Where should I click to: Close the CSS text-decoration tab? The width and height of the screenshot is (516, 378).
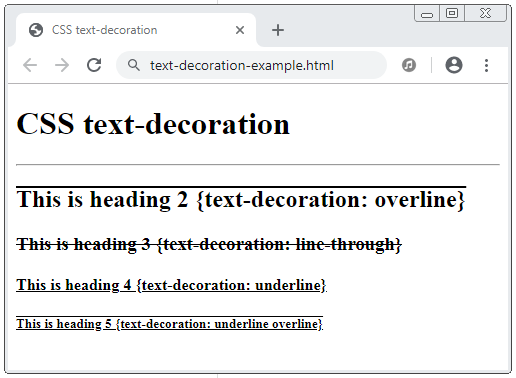pos(240,30)
